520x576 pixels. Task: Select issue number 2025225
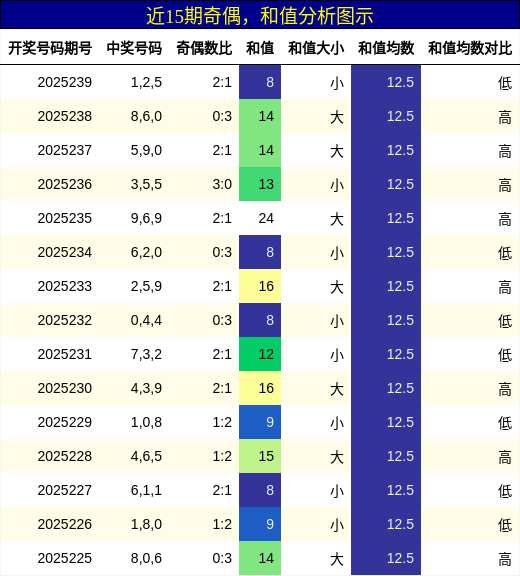pyautogui.click(x=65, y=558)
